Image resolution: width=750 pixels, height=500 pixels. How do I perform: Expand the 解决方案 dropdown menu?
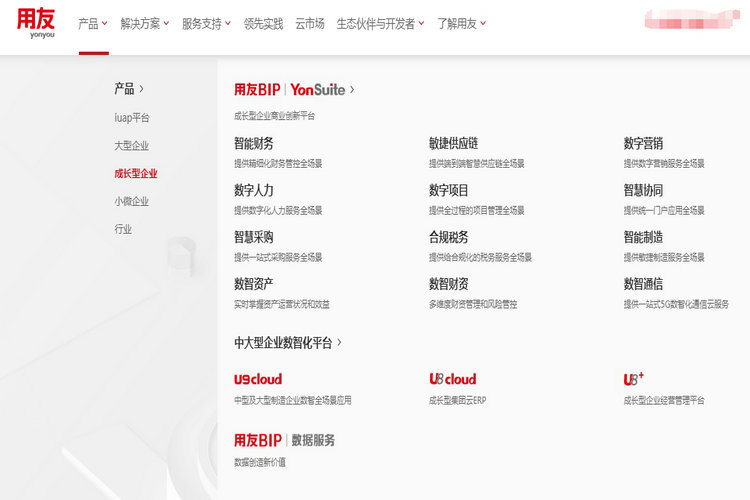point(144,23)
